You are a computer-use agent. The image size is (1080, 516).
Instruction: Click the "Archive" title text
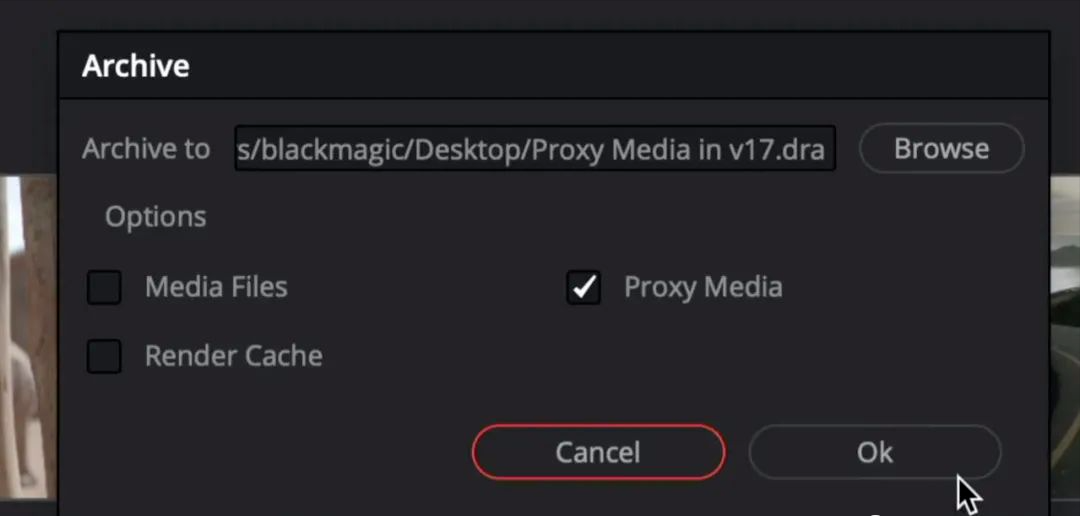tap(136, 65)
